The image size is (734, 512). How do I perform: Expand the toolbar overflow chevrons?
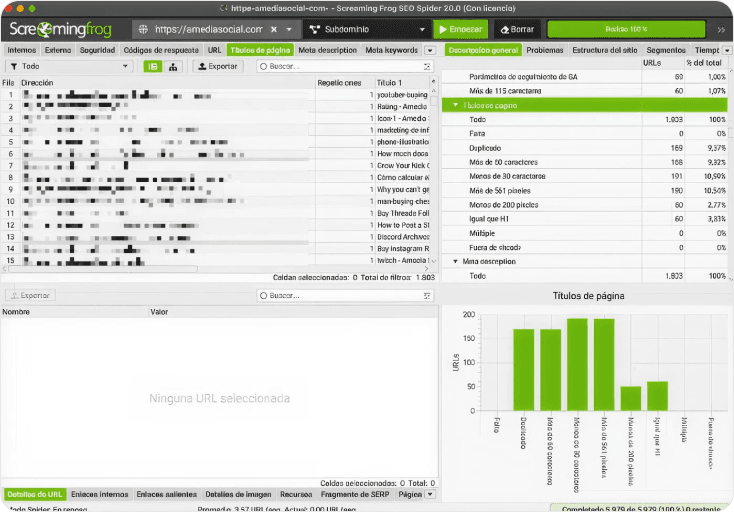click(721, 29)
